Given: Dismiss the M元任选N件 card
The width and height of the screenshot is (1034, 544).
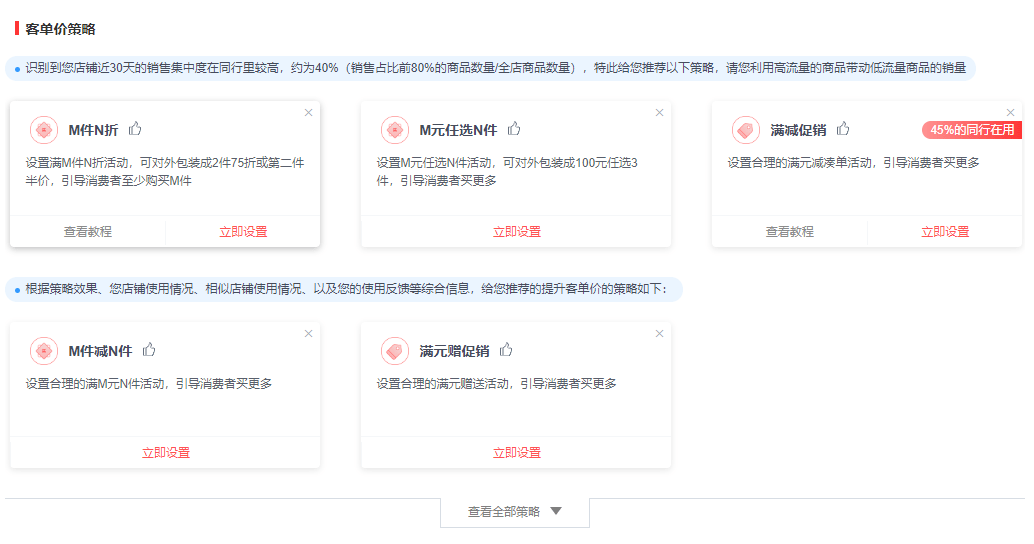Looking at the screenshot, I should tap(659, 113).
